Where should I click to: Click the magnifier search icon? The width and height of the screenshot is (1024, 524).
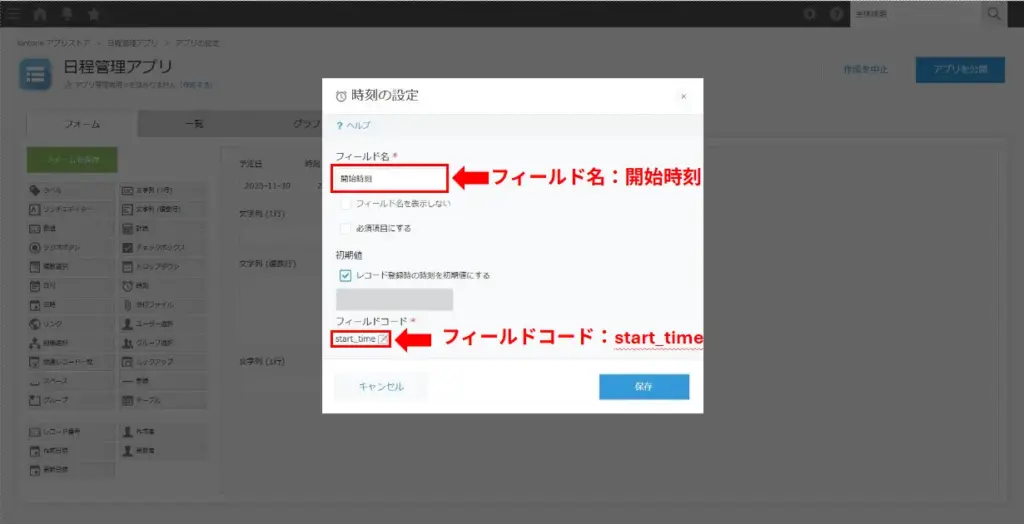[994, 14]
